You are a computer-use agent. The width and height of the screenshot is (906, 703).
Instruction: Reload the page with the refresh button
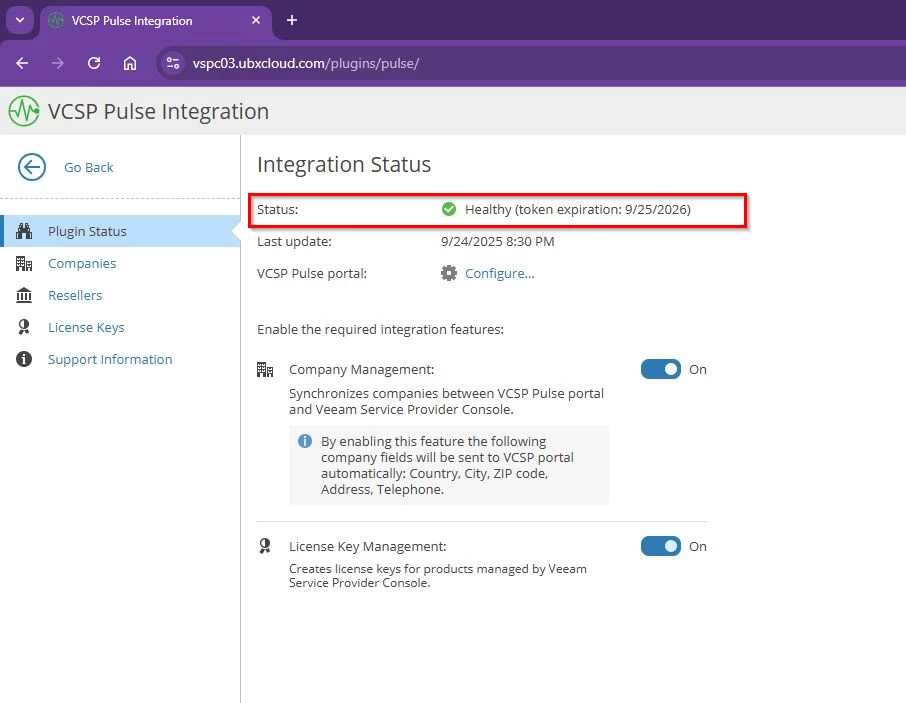[94, 63]
